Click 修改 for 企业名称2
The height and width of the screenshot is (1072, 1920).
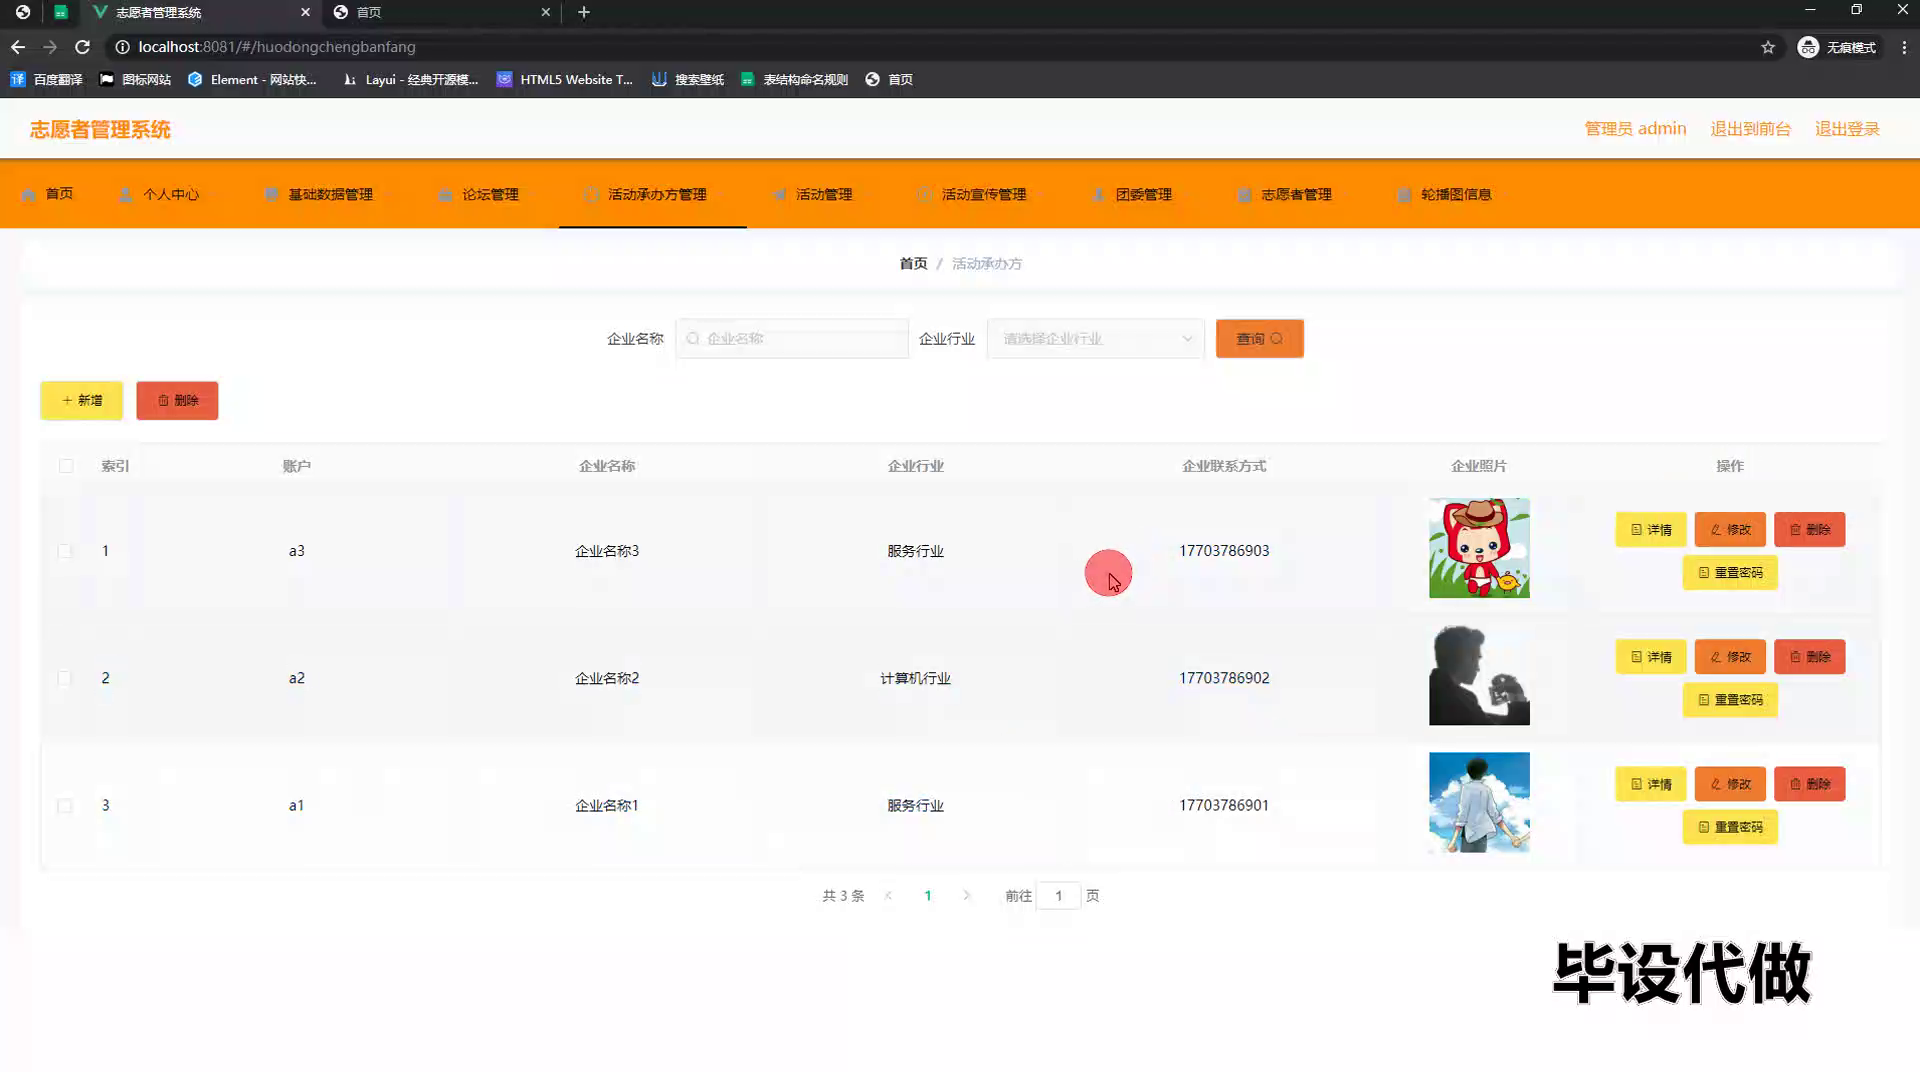tap(1730, 657)
